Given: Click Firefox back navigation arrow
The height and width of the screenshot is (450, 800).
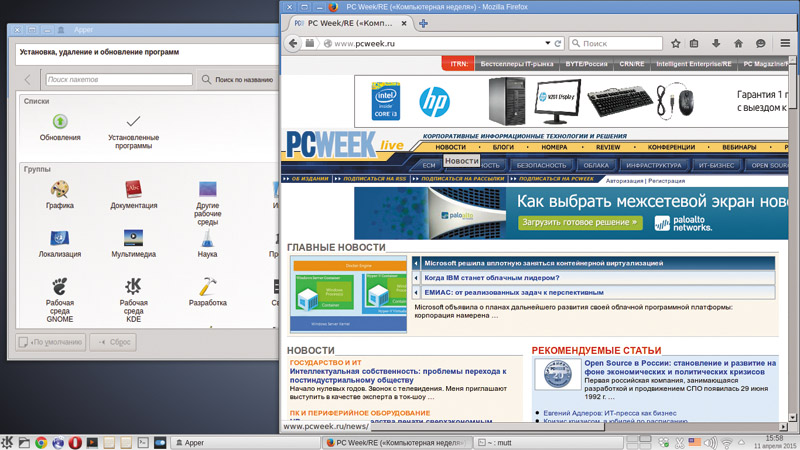Looking at the screenshot, I should 293,43.
